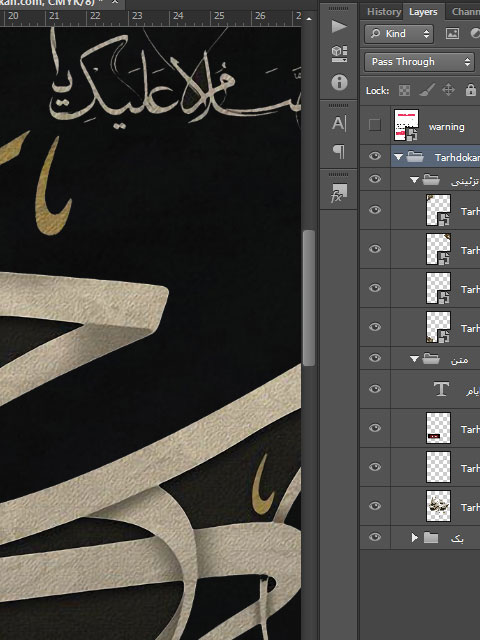Hide the T text layer
This screenshot has width=480, height=640.
375,389
